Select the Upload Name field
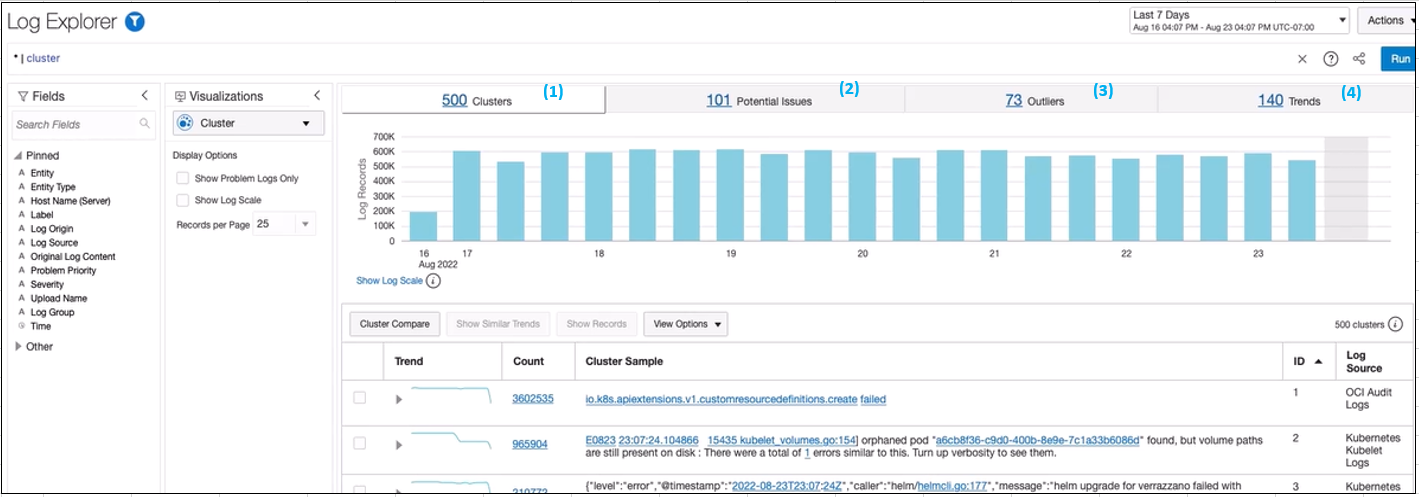The image size is (1419, 497). pyautogui.click(x=59, y=298)
